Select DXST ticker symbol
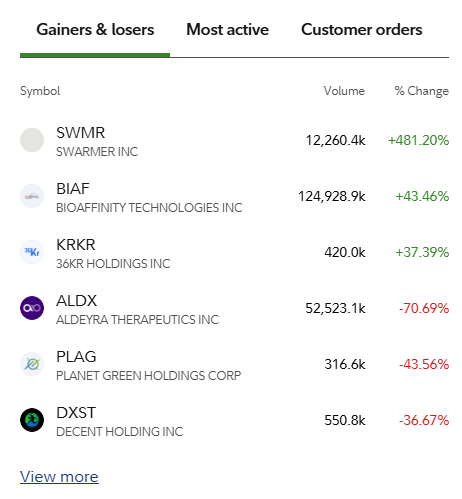Viewport: 462px width, 499px height. coord(76,413)
